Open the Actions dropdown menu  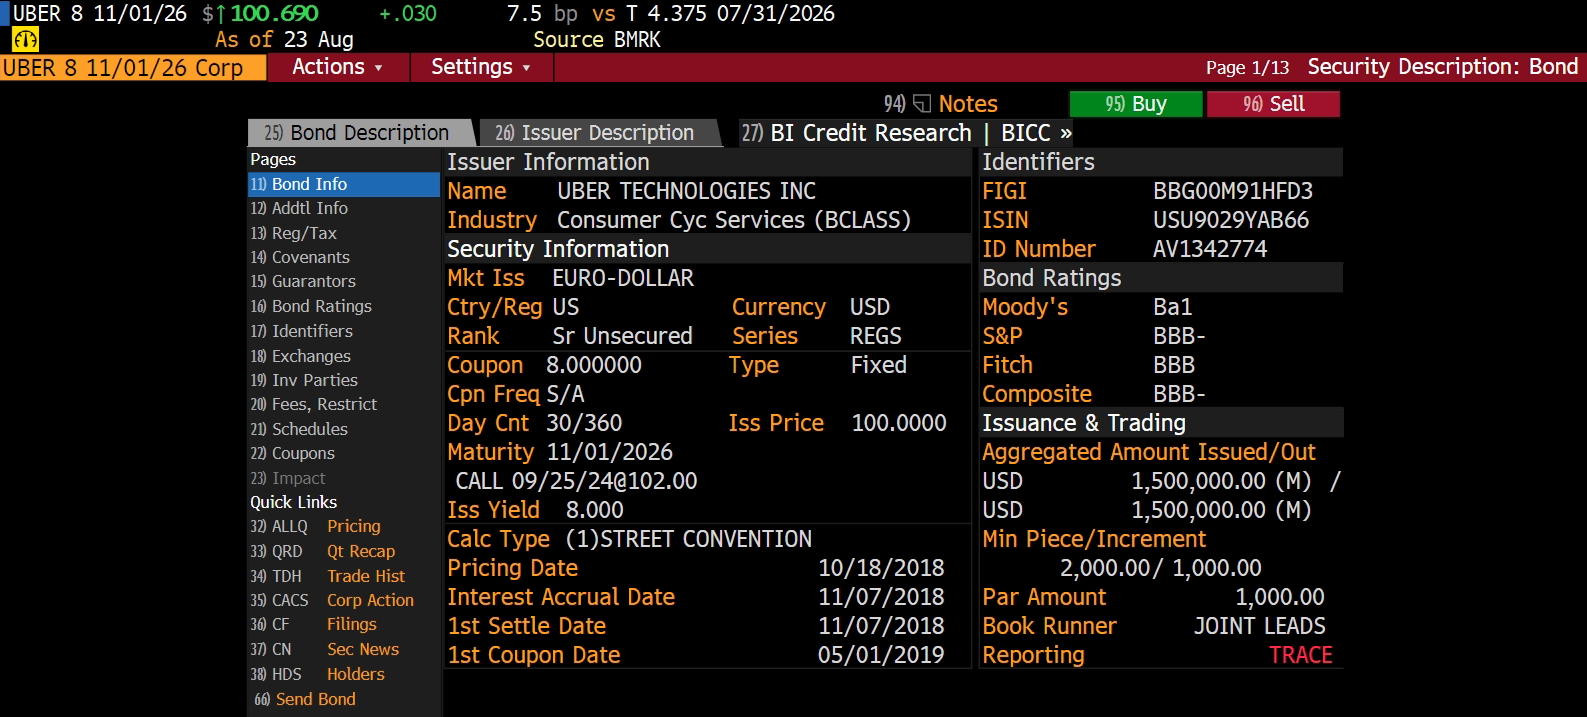point(338,67)
